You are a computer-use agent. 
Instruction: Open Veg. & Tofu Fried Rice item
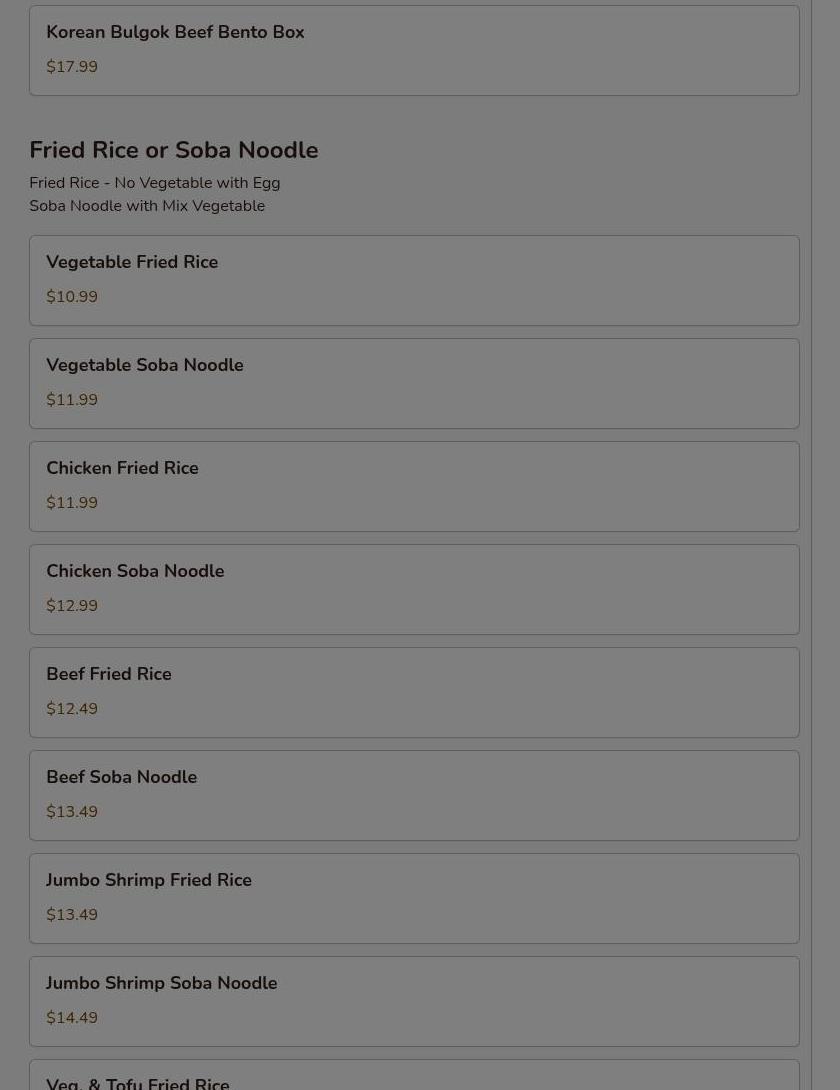pyautogui.click(x=414, y=1075)
